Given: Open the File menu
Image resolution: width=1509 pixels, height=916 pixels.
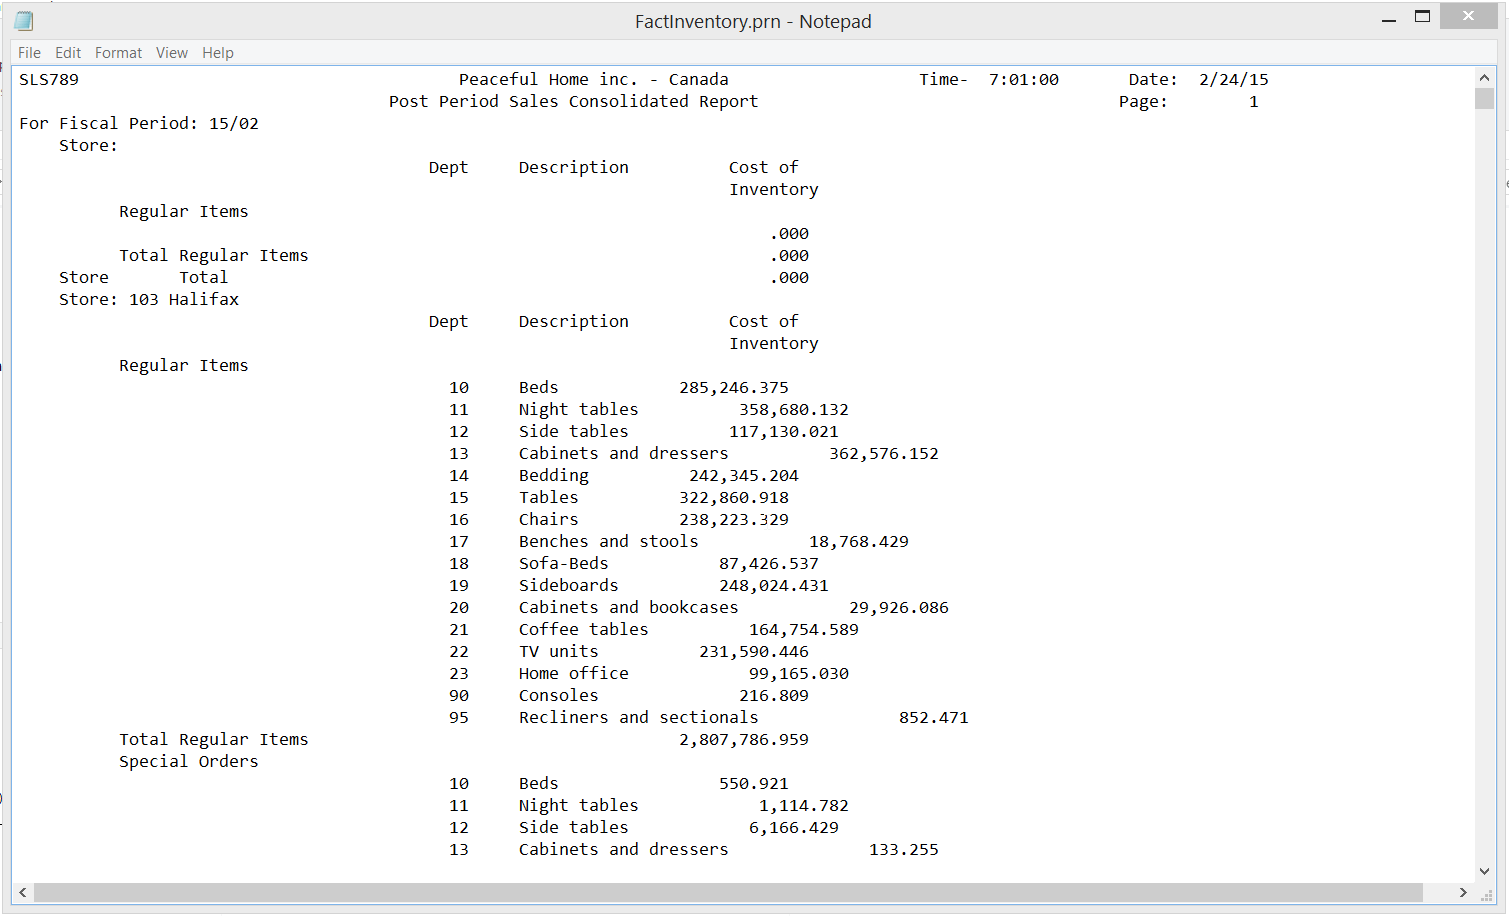Looking at the screenshot, I should point(29,53).
